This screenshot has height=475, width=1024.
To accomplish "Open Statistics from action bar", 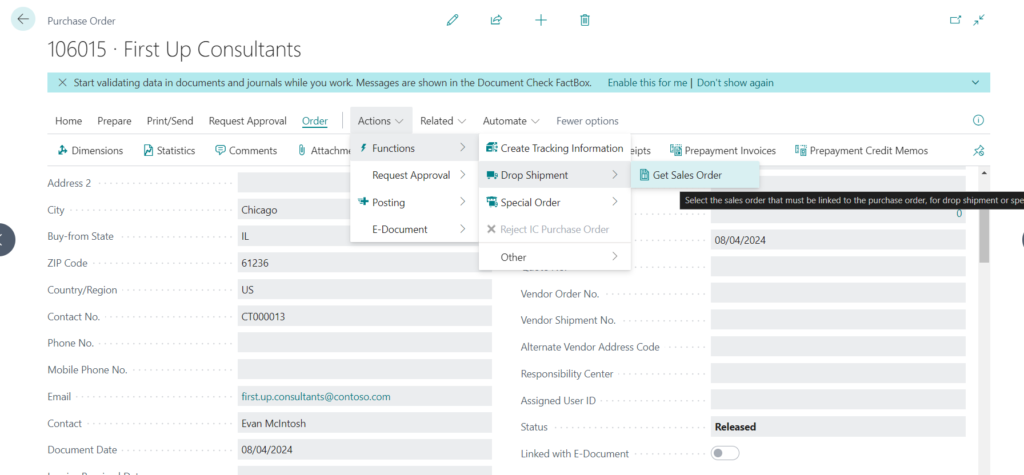I will pos(169,150).
